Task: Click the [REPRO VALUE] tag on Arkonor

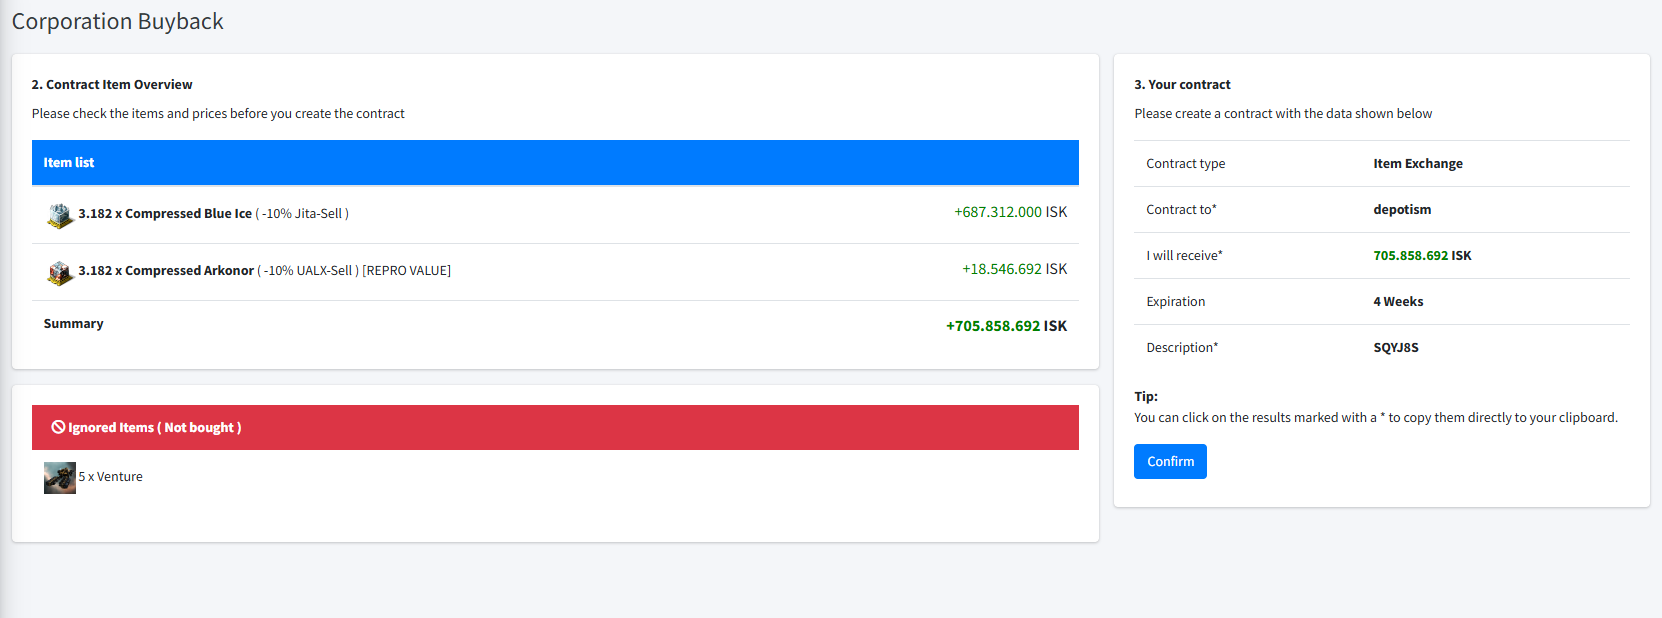Action: click(406, 271)
